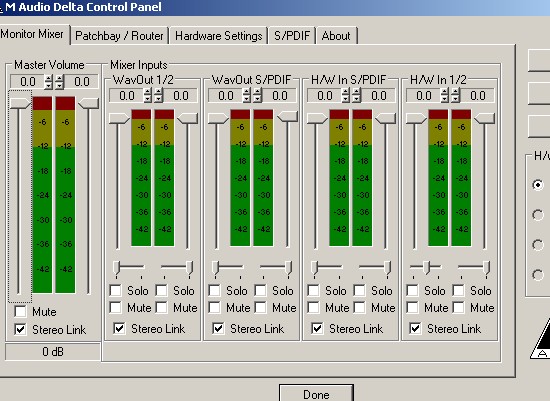
Task: Click the selected radio button at right edge
Action: point(538,185)
